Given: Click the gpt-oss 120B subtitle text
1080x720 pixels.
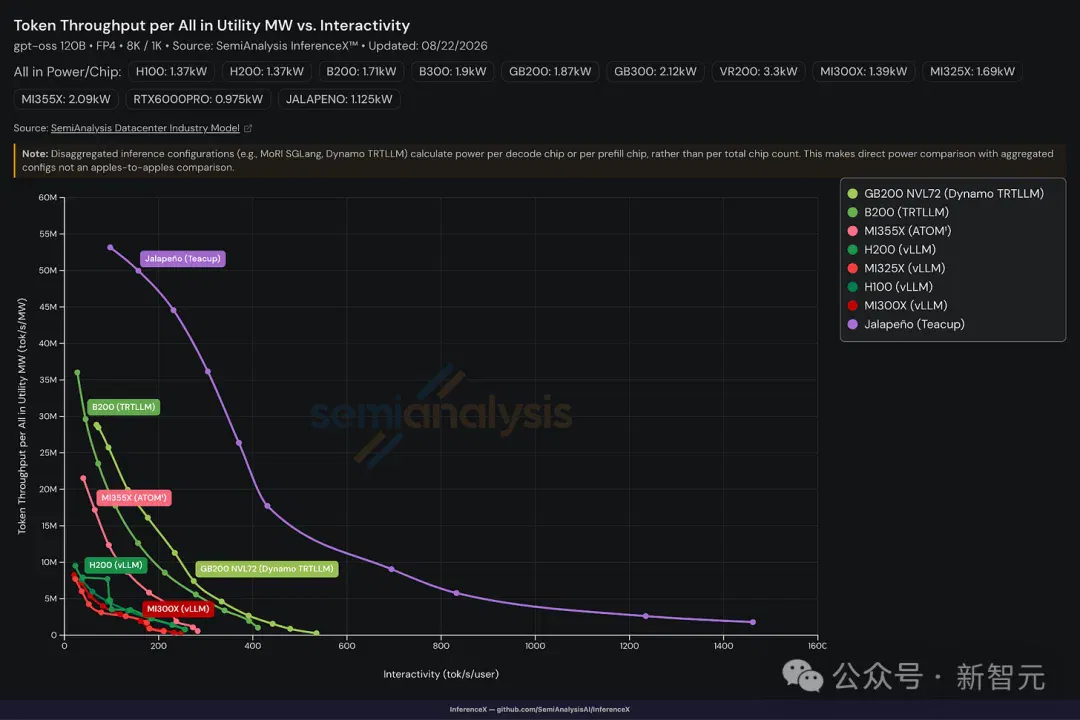Looking at the screenshot, I should point(251,46).
